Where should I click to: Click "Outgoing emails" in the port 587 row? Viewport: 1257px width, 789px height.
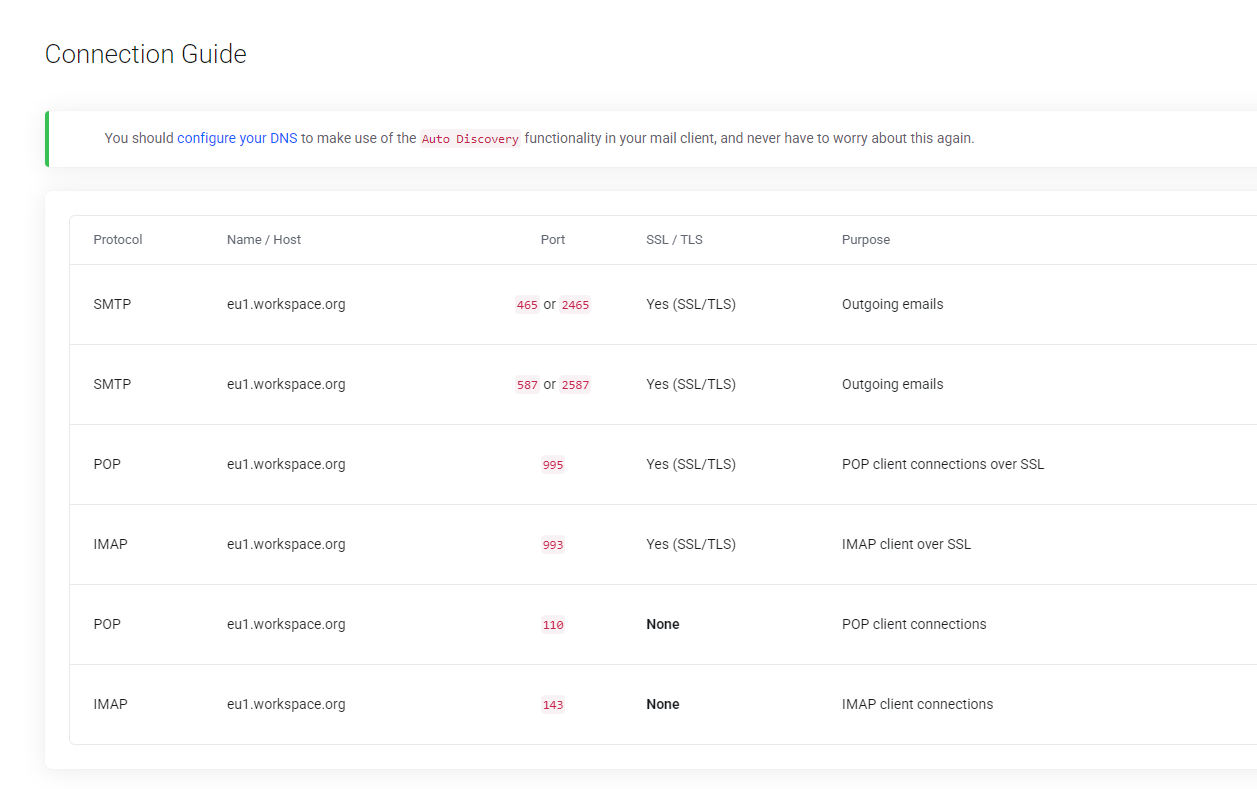pos(893,384)
